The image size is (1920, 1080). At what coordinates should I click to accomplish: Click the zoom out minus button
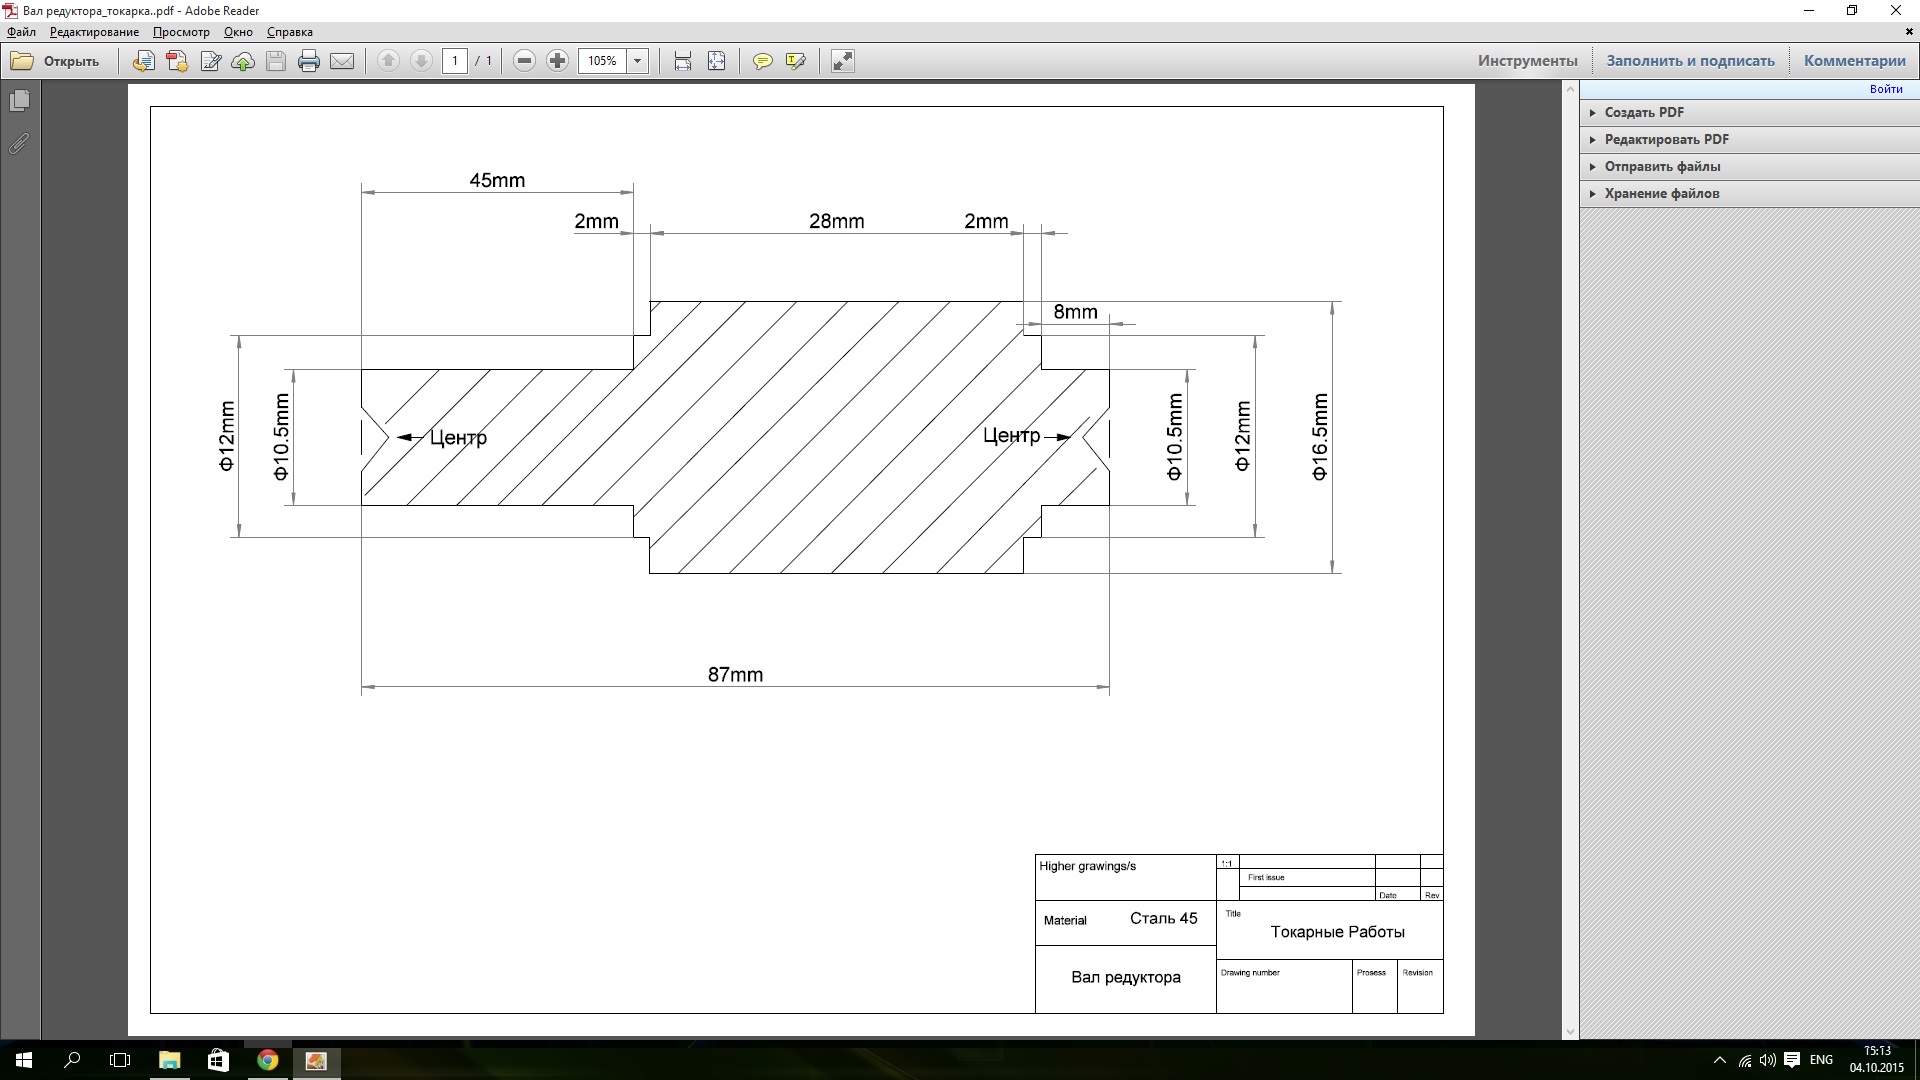[x=524, y=61]
